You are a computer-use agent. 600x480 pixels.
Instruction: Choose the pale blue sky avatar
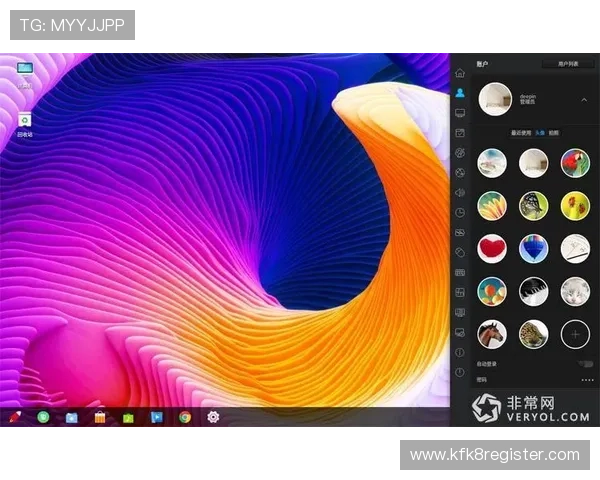(492, 163)
